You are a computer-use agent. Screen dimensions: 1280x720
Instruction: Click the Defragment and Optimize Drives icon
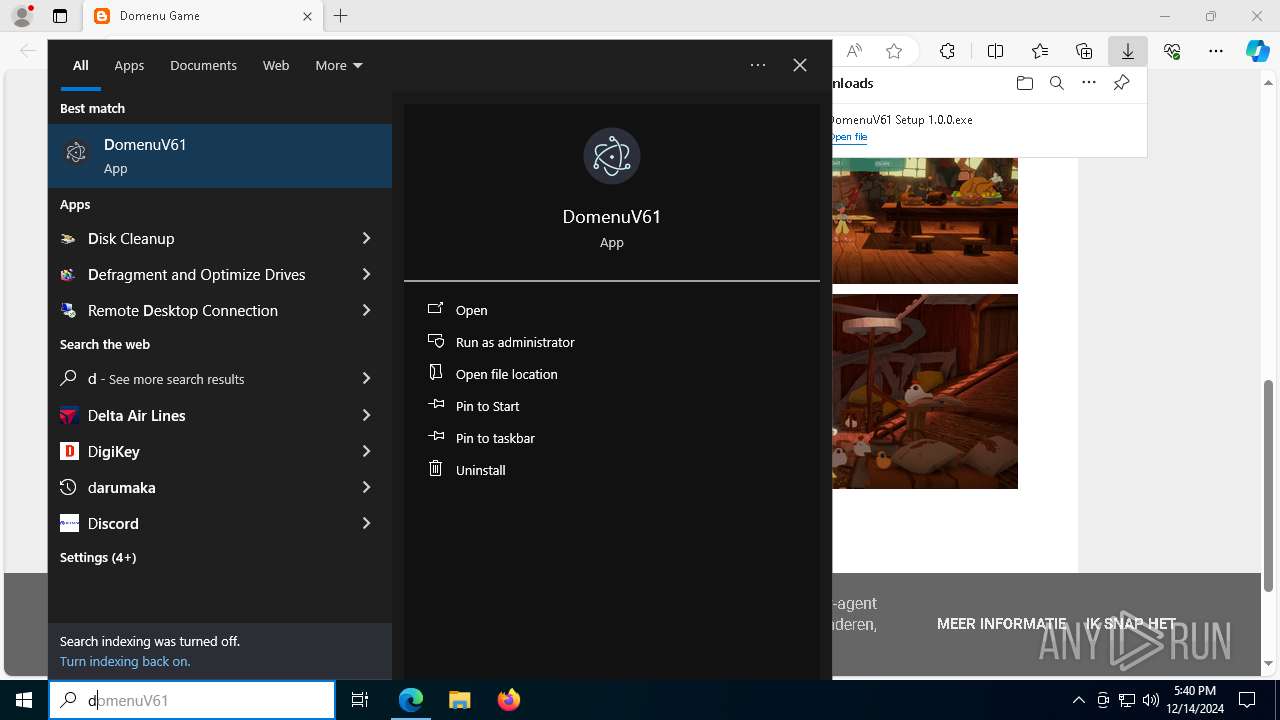(x=68, y=275)
